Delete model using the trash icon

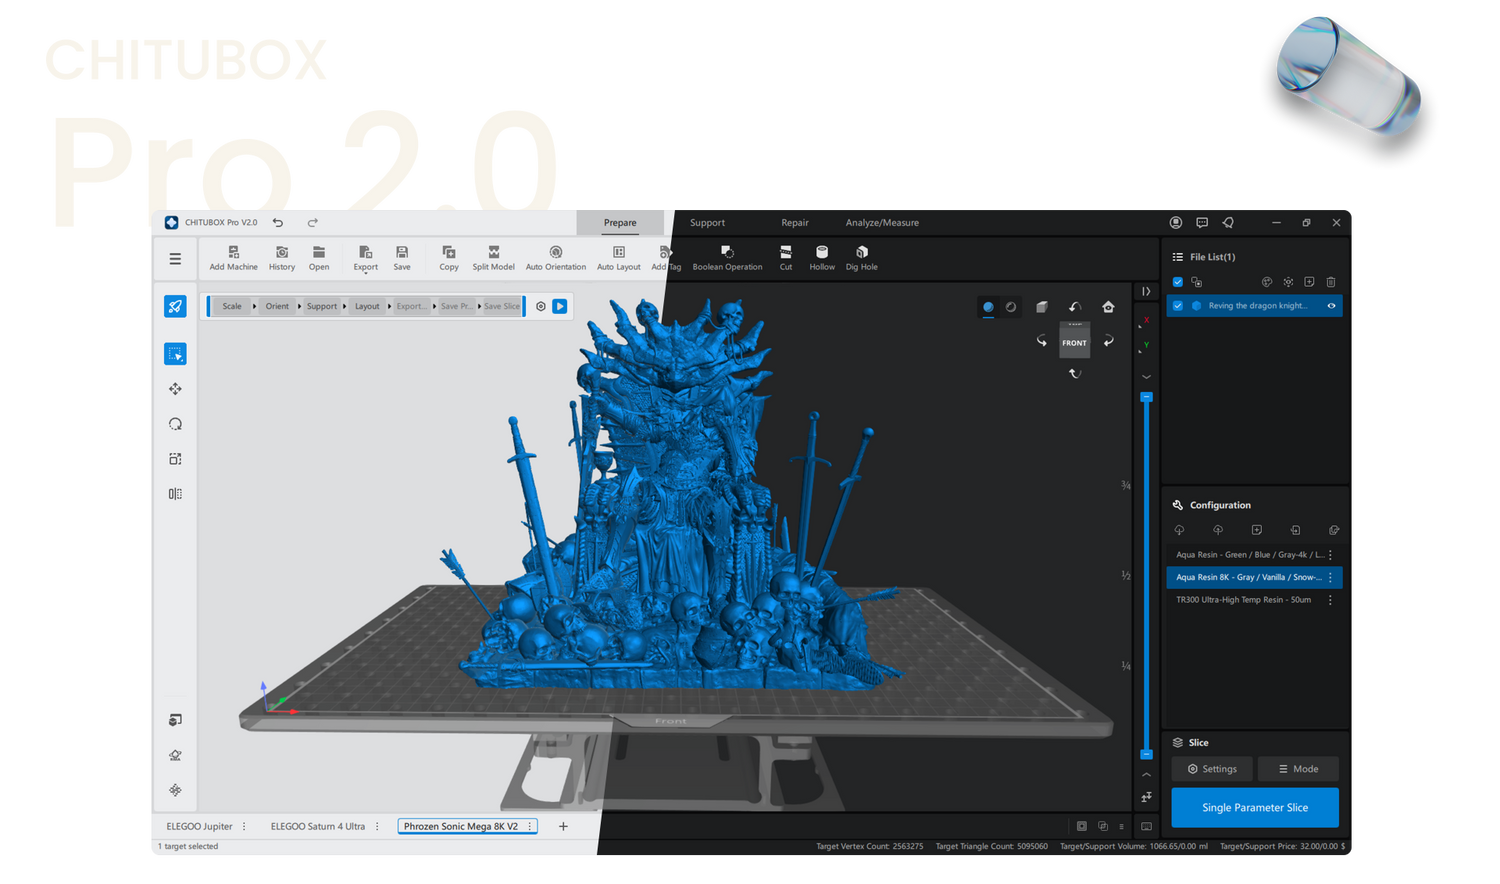point(1331,282)
